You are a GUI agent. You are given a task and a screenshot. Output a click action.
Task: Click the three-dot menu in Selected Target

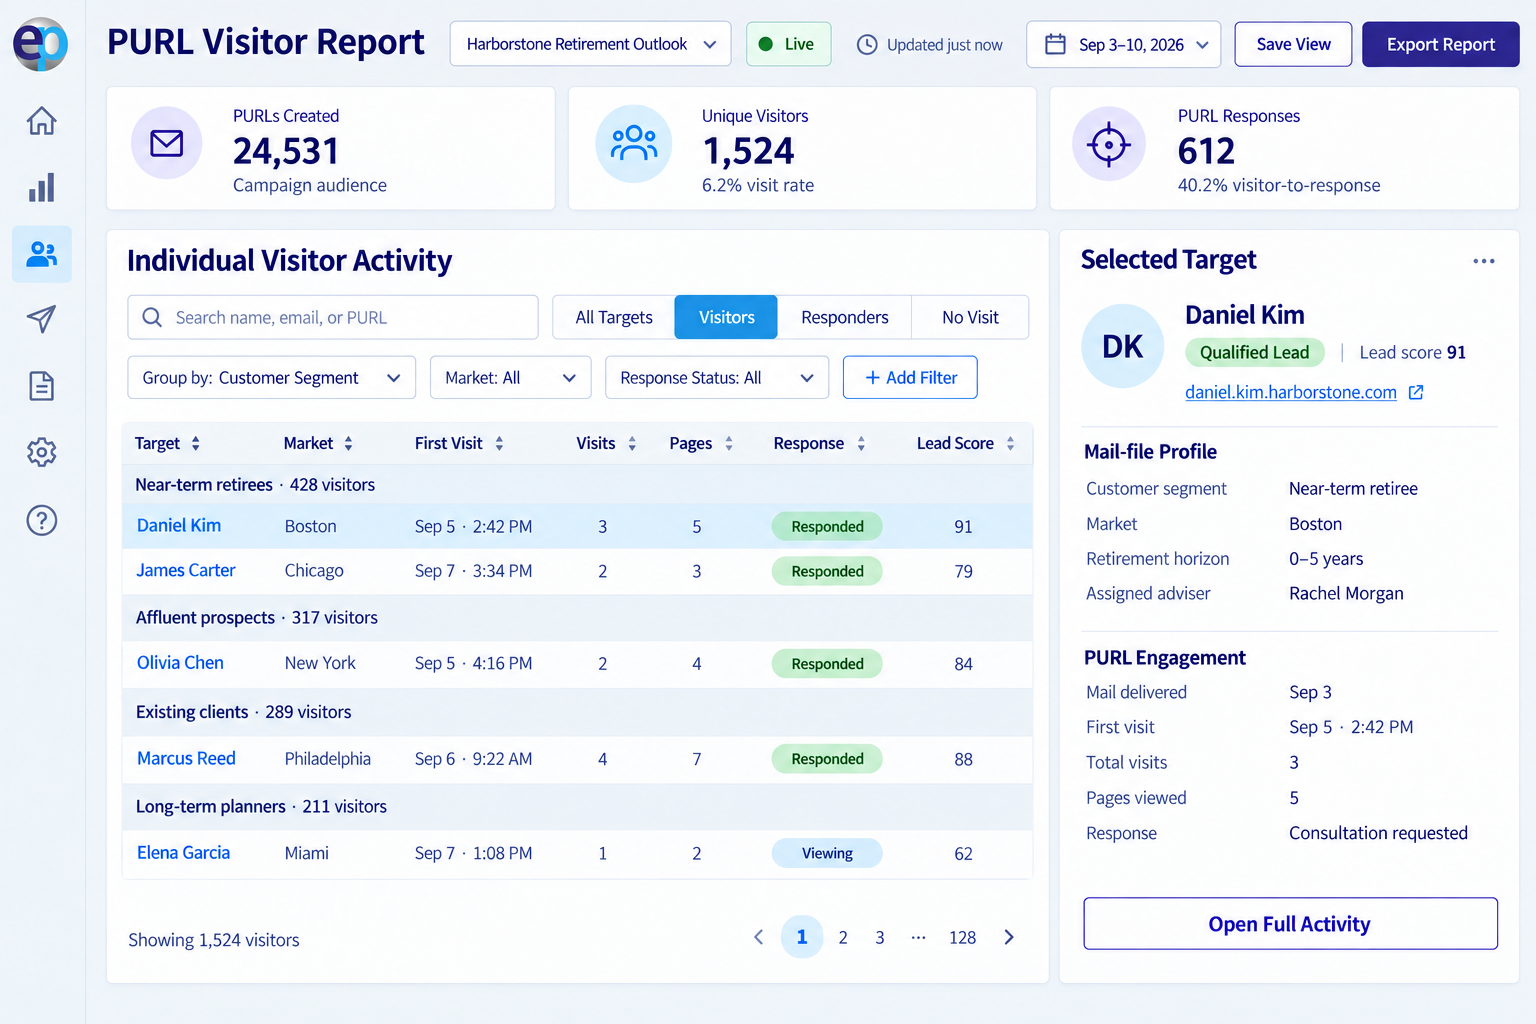point(1484,261)
